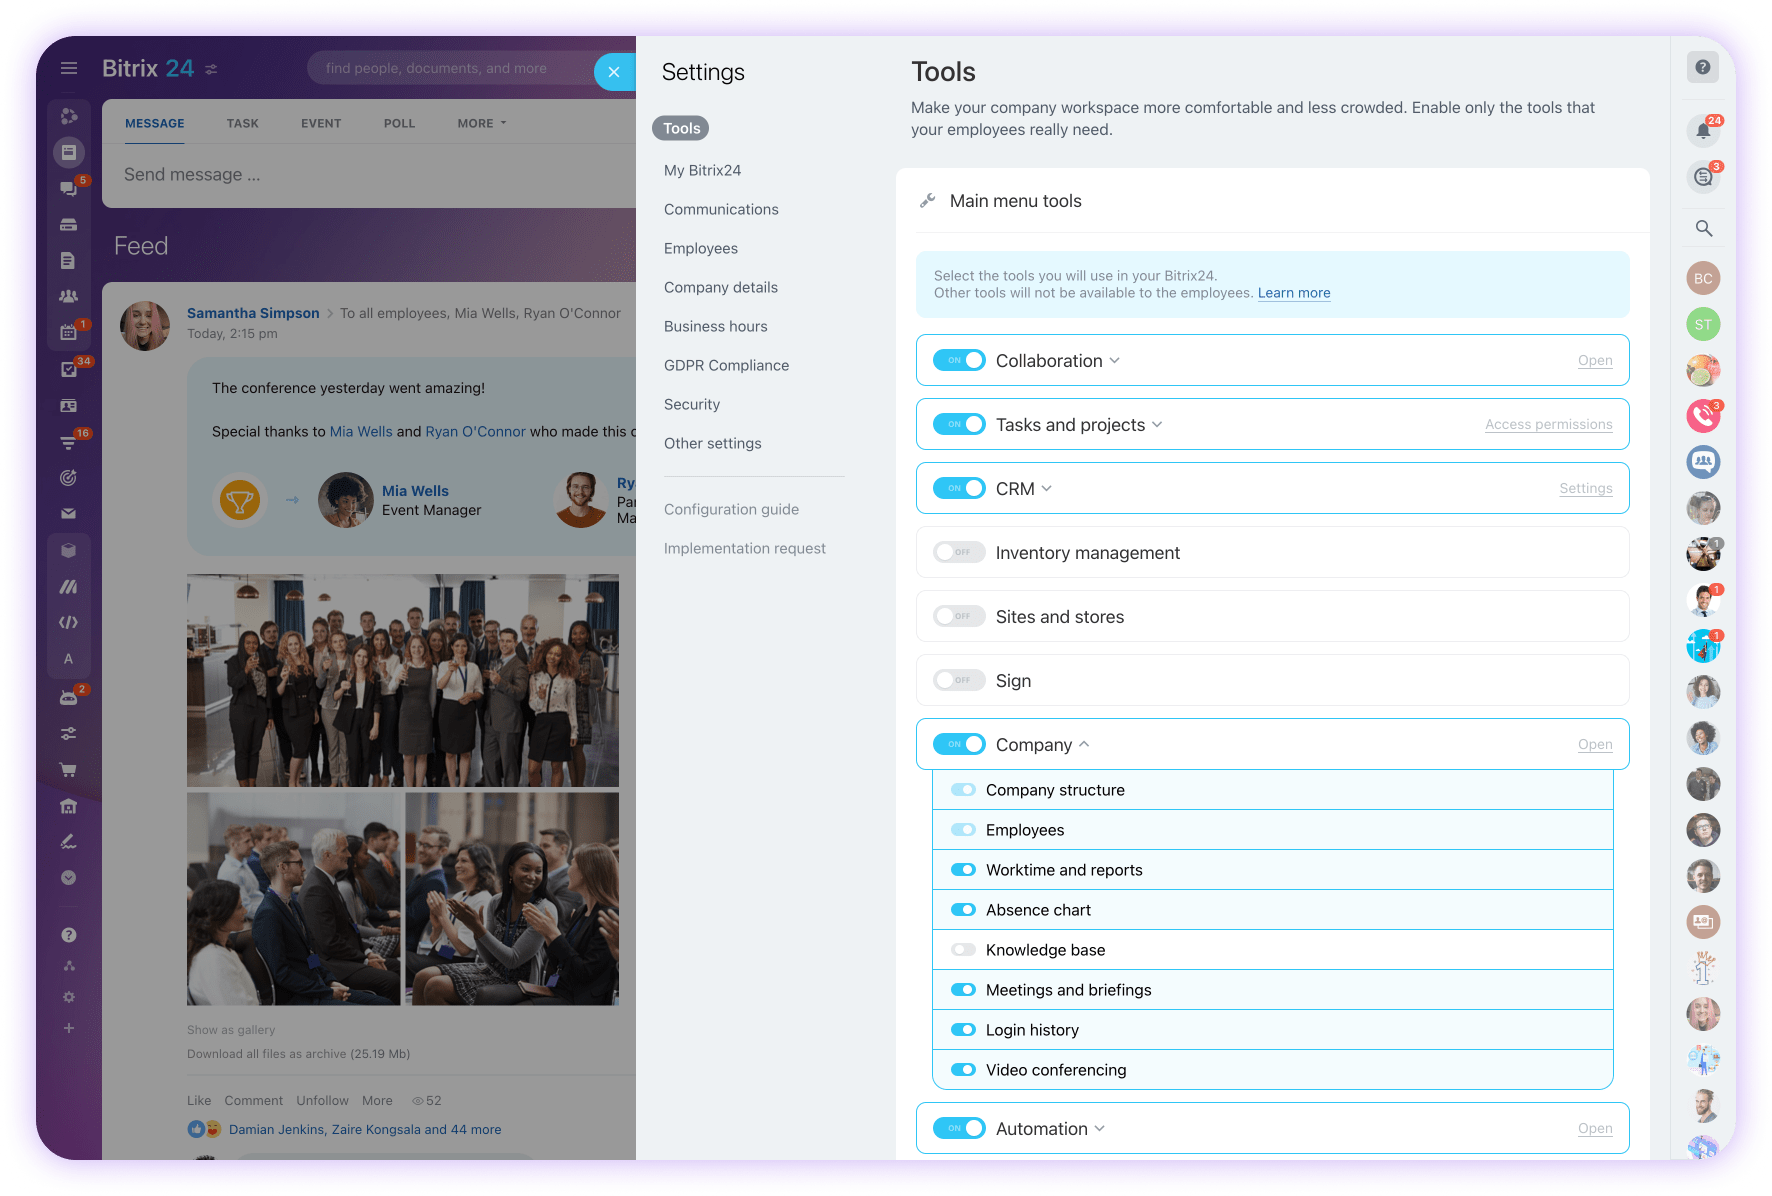Screen dimensions: 1772x1196
Task: Click the help question mark in left sidebar
Action: (x=68, y=935)
